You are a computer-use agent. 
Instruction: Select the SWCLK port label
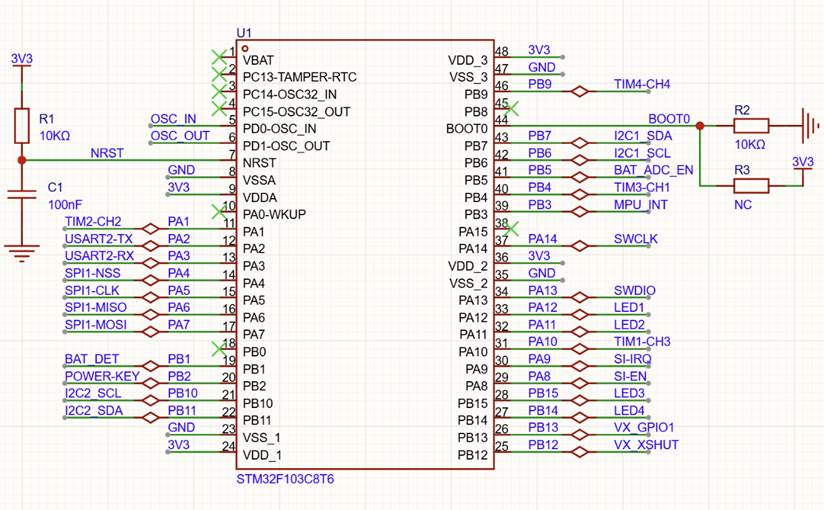tap(636, 239)
